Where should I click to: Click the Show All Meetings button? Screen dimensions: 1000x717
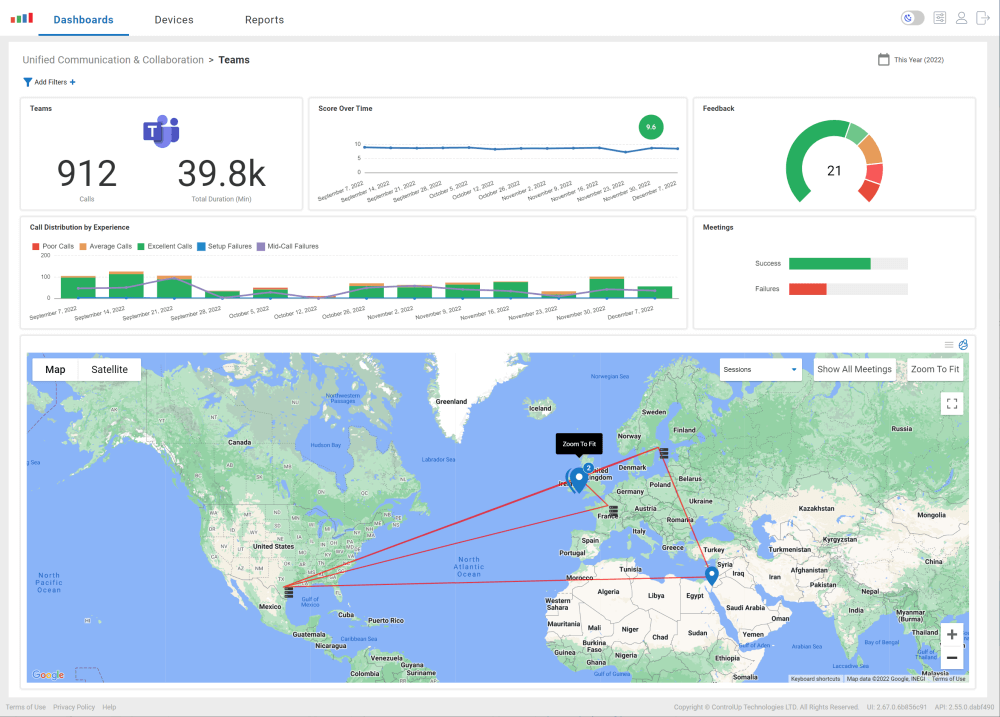(x=855, y=369)
